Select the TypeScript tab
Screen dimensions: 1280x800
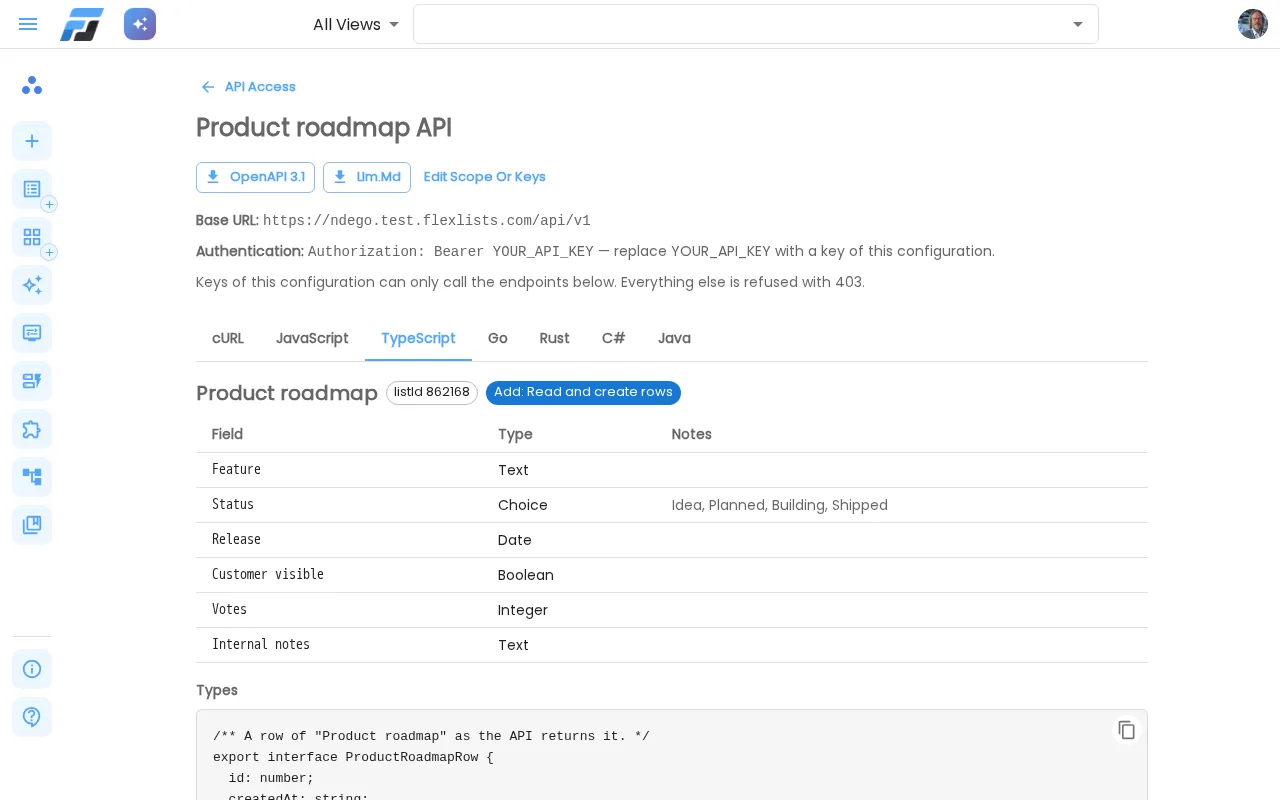[418, 338]
